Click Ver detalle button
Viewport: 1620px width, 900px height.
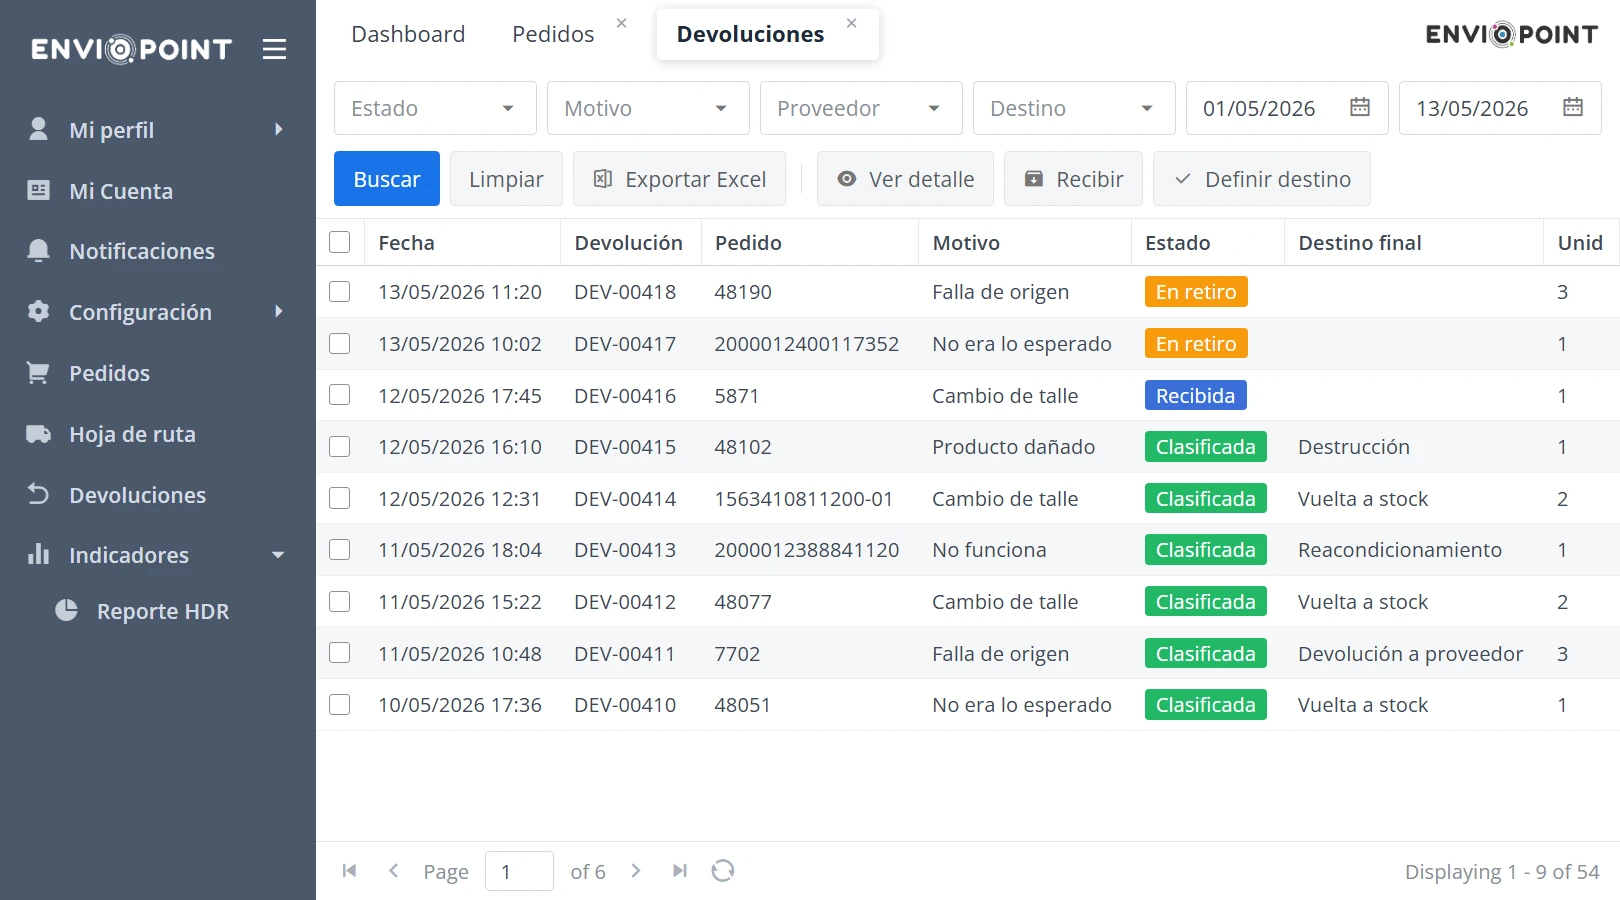click(905, 179)
